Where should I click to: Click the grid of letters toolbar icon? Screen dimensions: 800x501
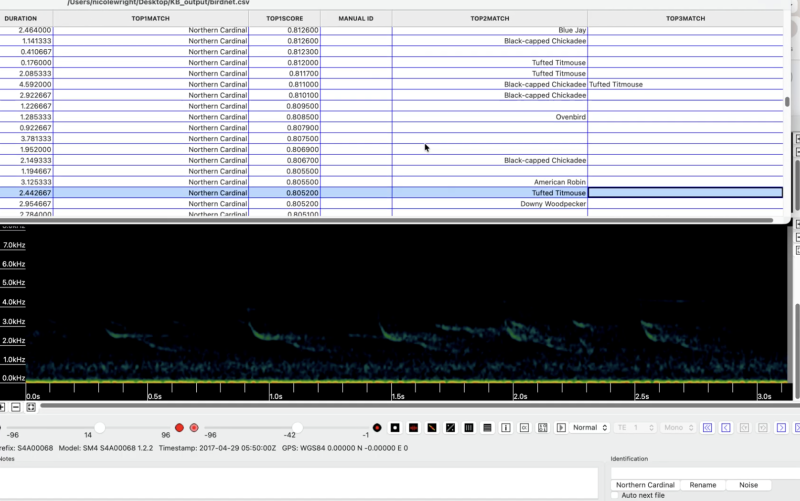point(542,428)
